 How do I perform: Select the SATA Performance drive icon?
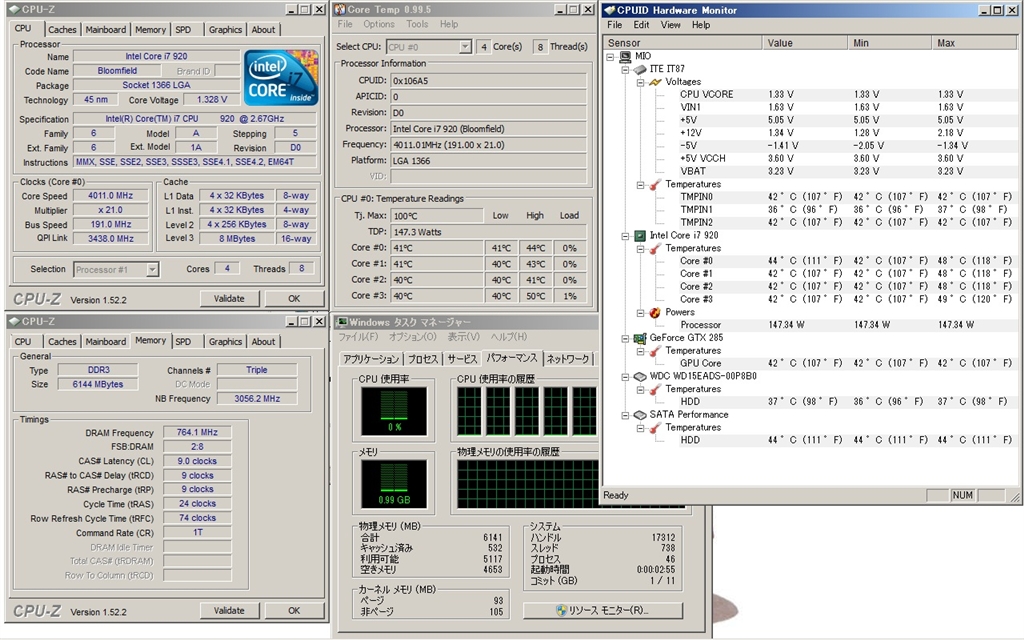(639, 415)
